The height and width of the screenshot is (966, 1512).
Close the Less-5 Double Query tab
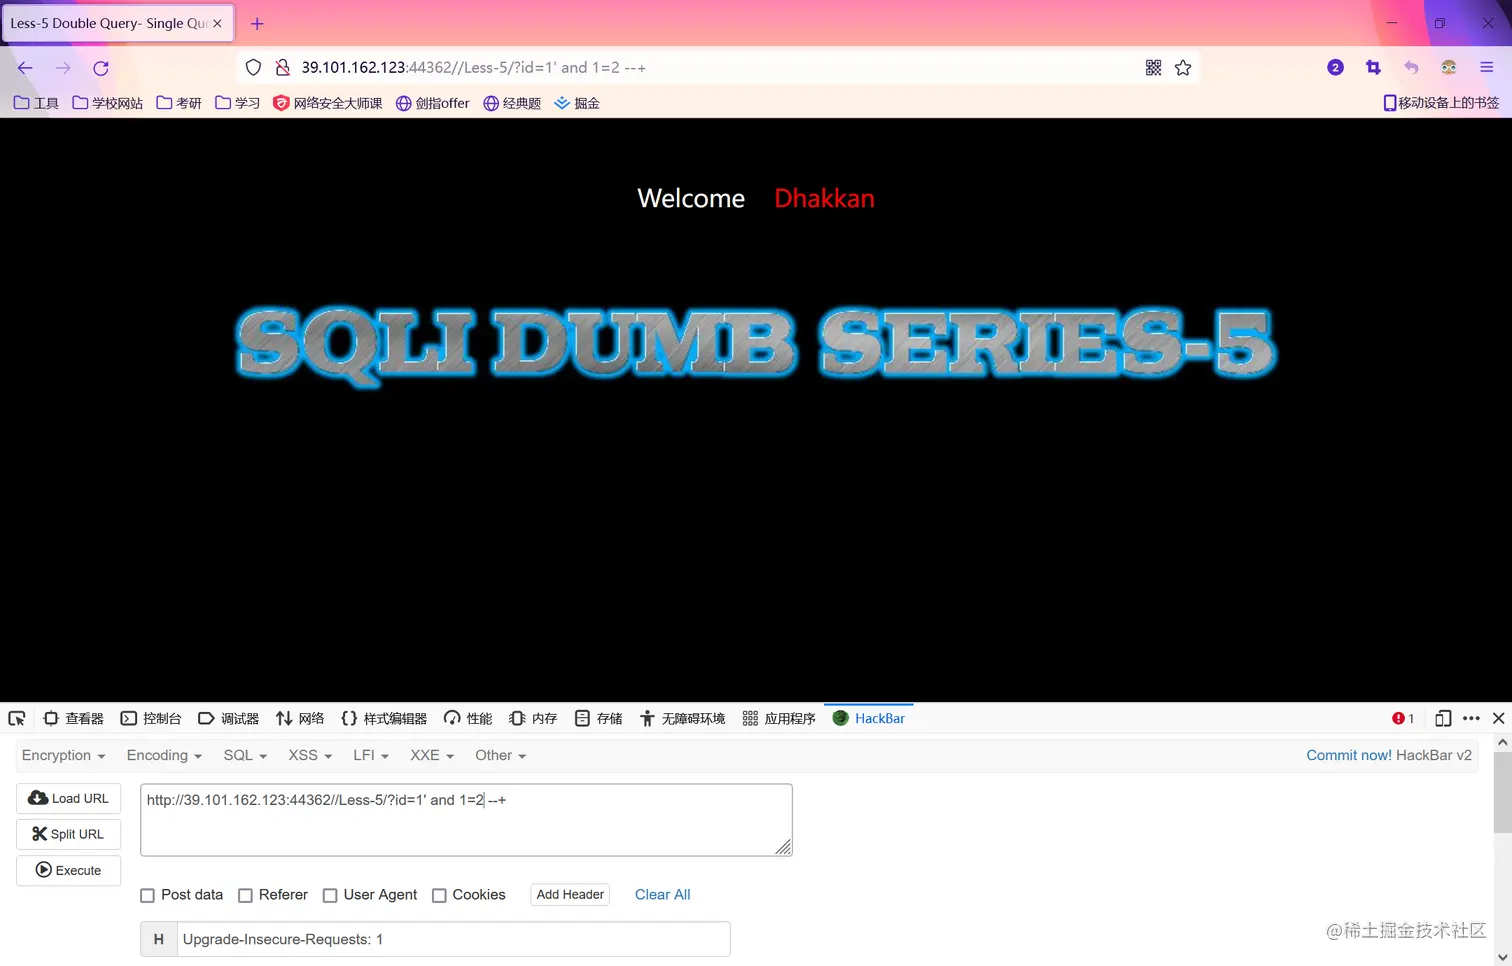coord(217,23)
